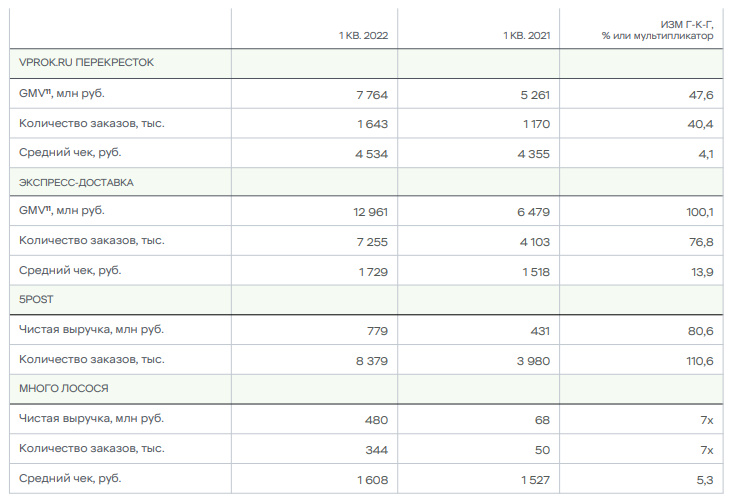
Task: Click the 5Post net revenue 779
Action: click(x=376, y=330)
